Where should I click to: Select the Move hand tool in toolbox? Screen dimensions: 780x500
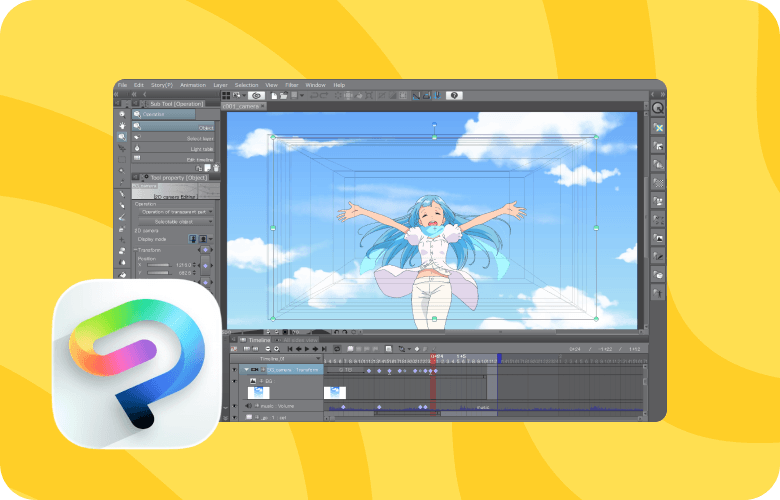122,126
